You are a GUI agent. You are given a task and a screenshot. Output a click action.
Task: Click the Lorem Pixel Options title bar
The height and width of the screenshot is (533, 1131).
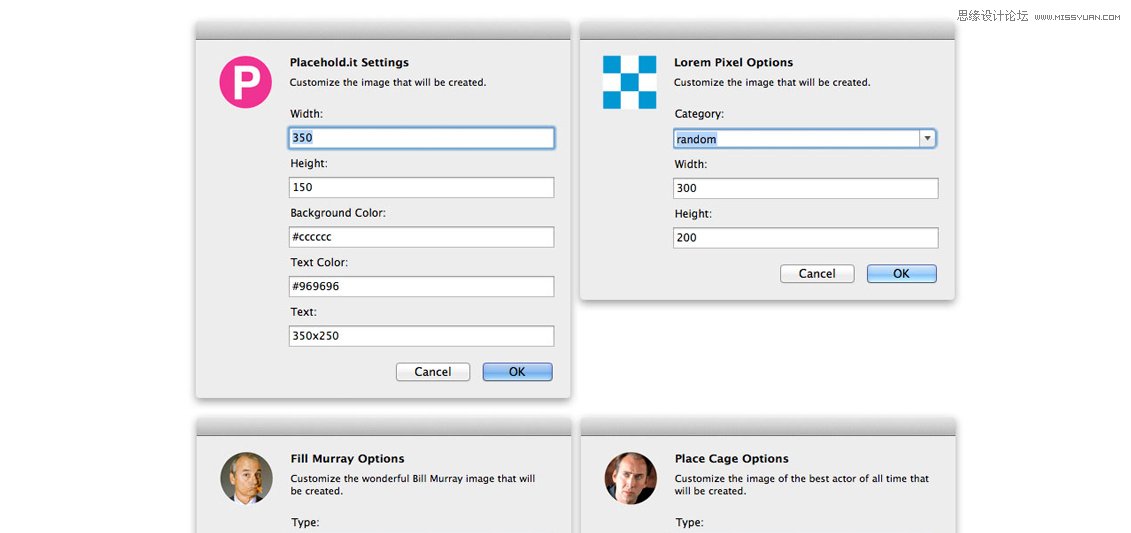tap(767, 31)
